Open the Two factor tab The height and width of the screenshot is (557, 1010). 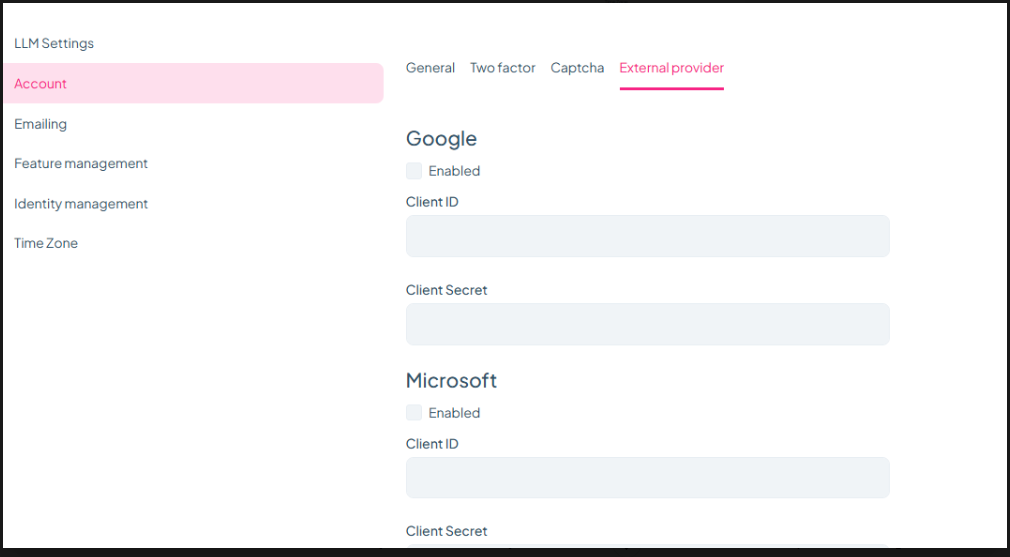(x=503, y=68)
